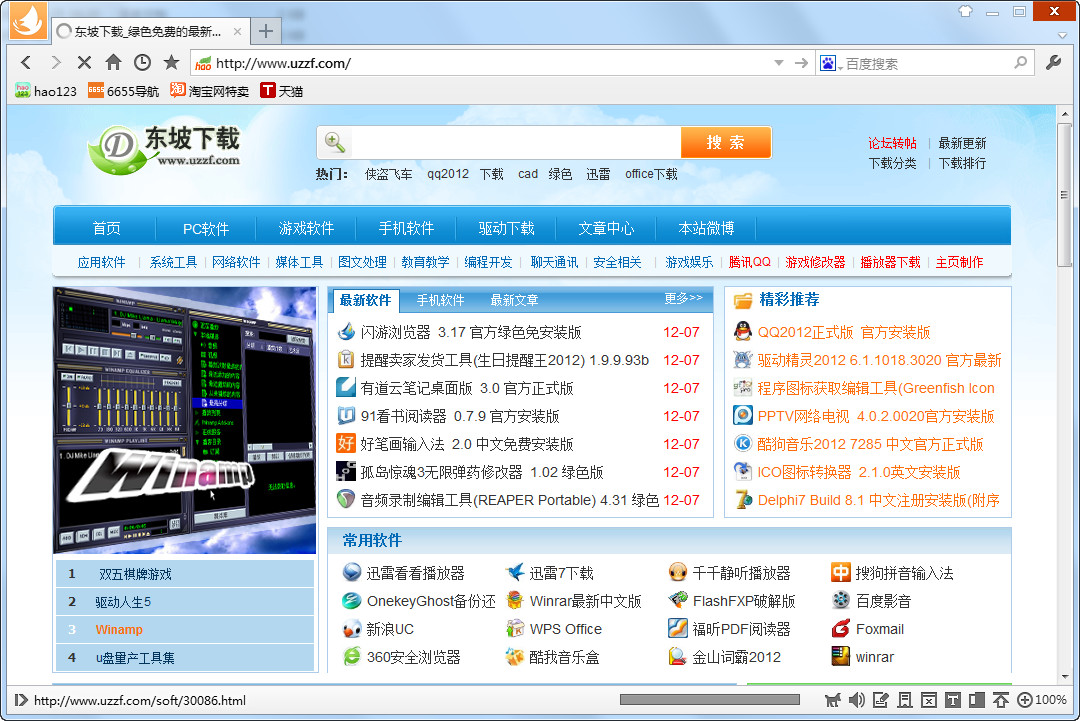
Task: Click the Foxmail icon
Action: [840, 629]
